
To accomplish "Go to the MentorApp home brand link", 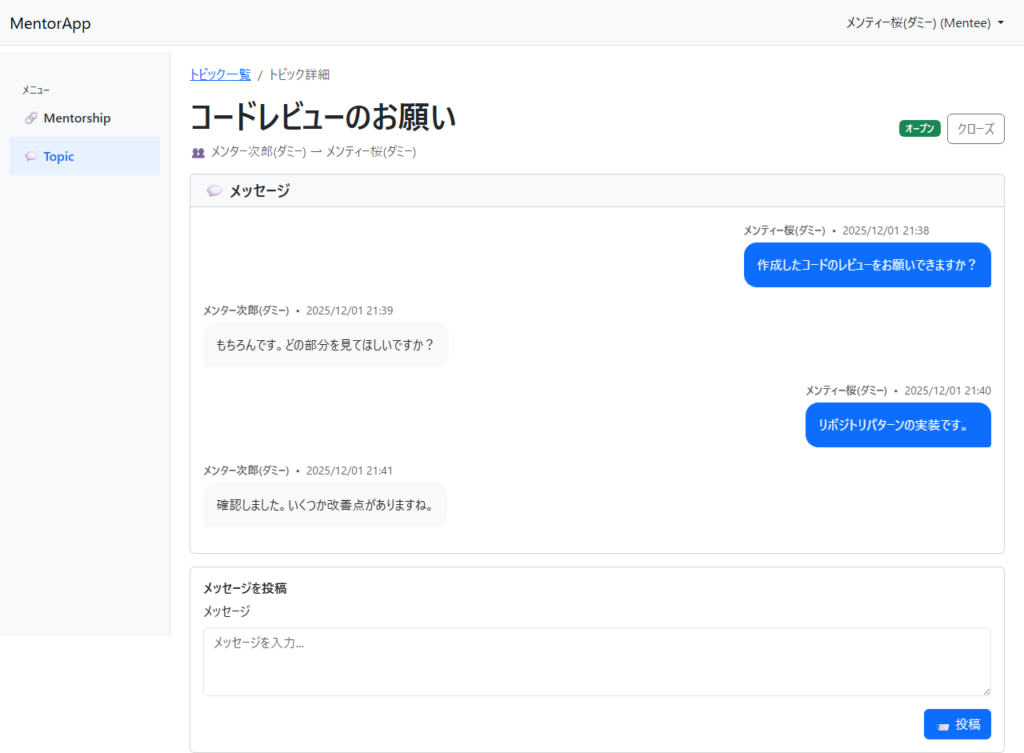I will tap(50, 24).
